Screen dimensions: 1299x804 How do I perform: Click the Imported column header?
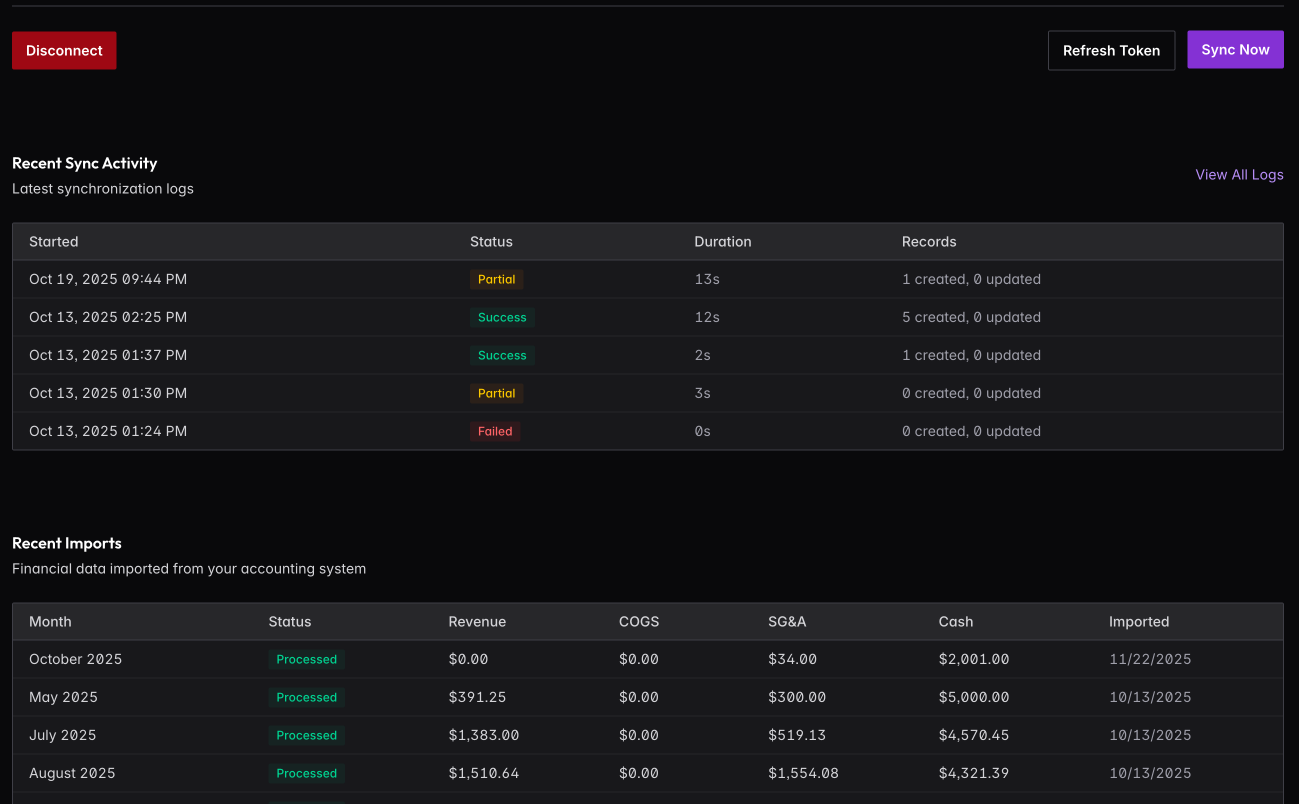click(x=1138, y=622)
